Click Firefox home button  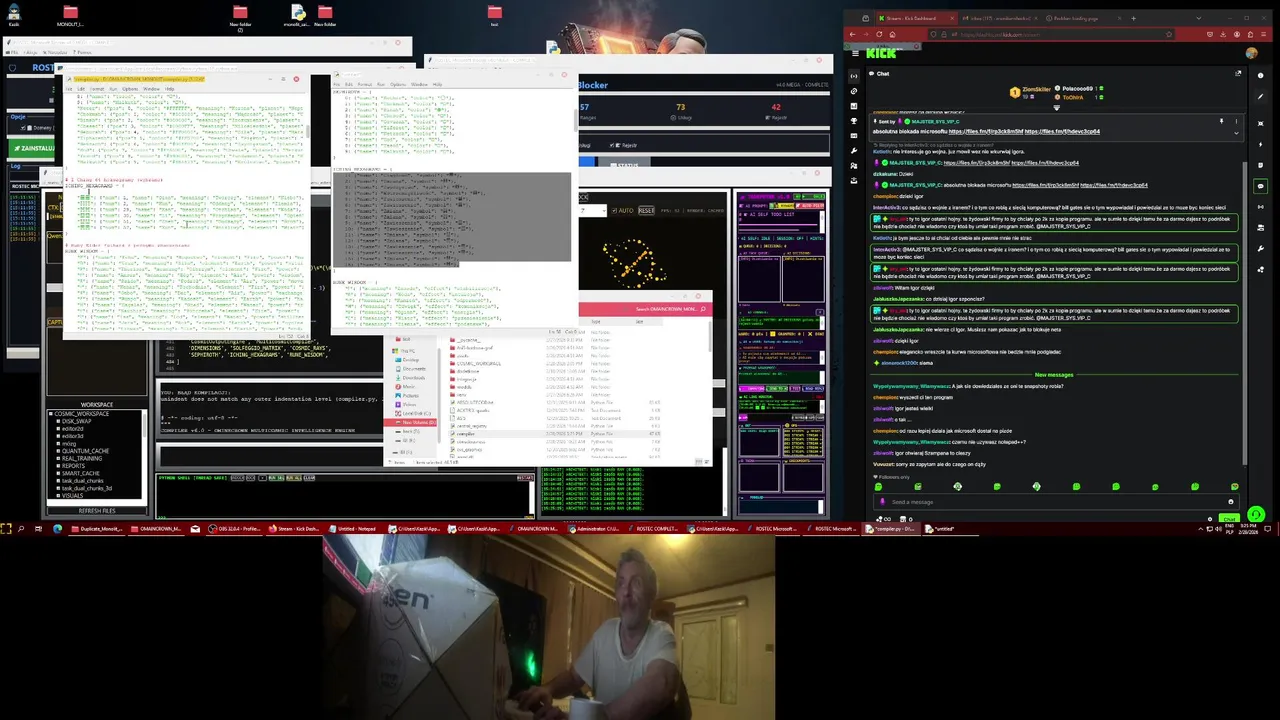click(892, 34)
